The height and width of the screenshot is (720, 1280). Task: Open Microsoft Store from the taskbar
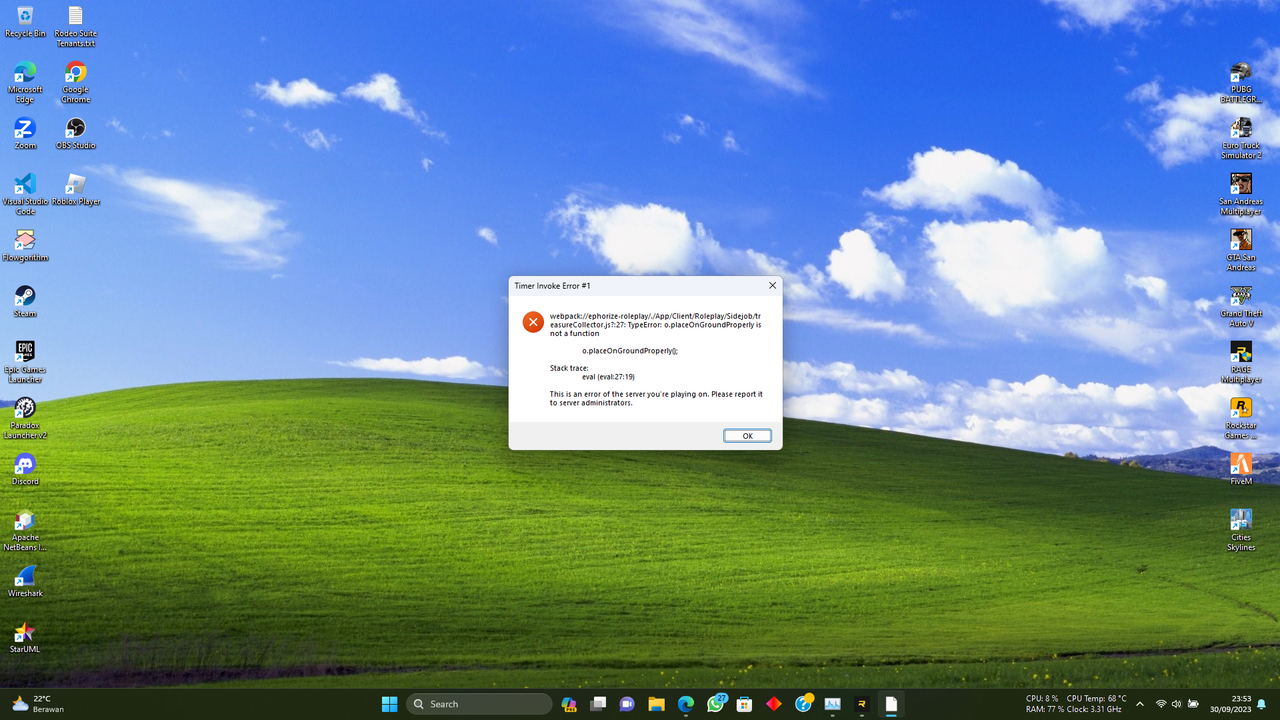tap(744, 704)
